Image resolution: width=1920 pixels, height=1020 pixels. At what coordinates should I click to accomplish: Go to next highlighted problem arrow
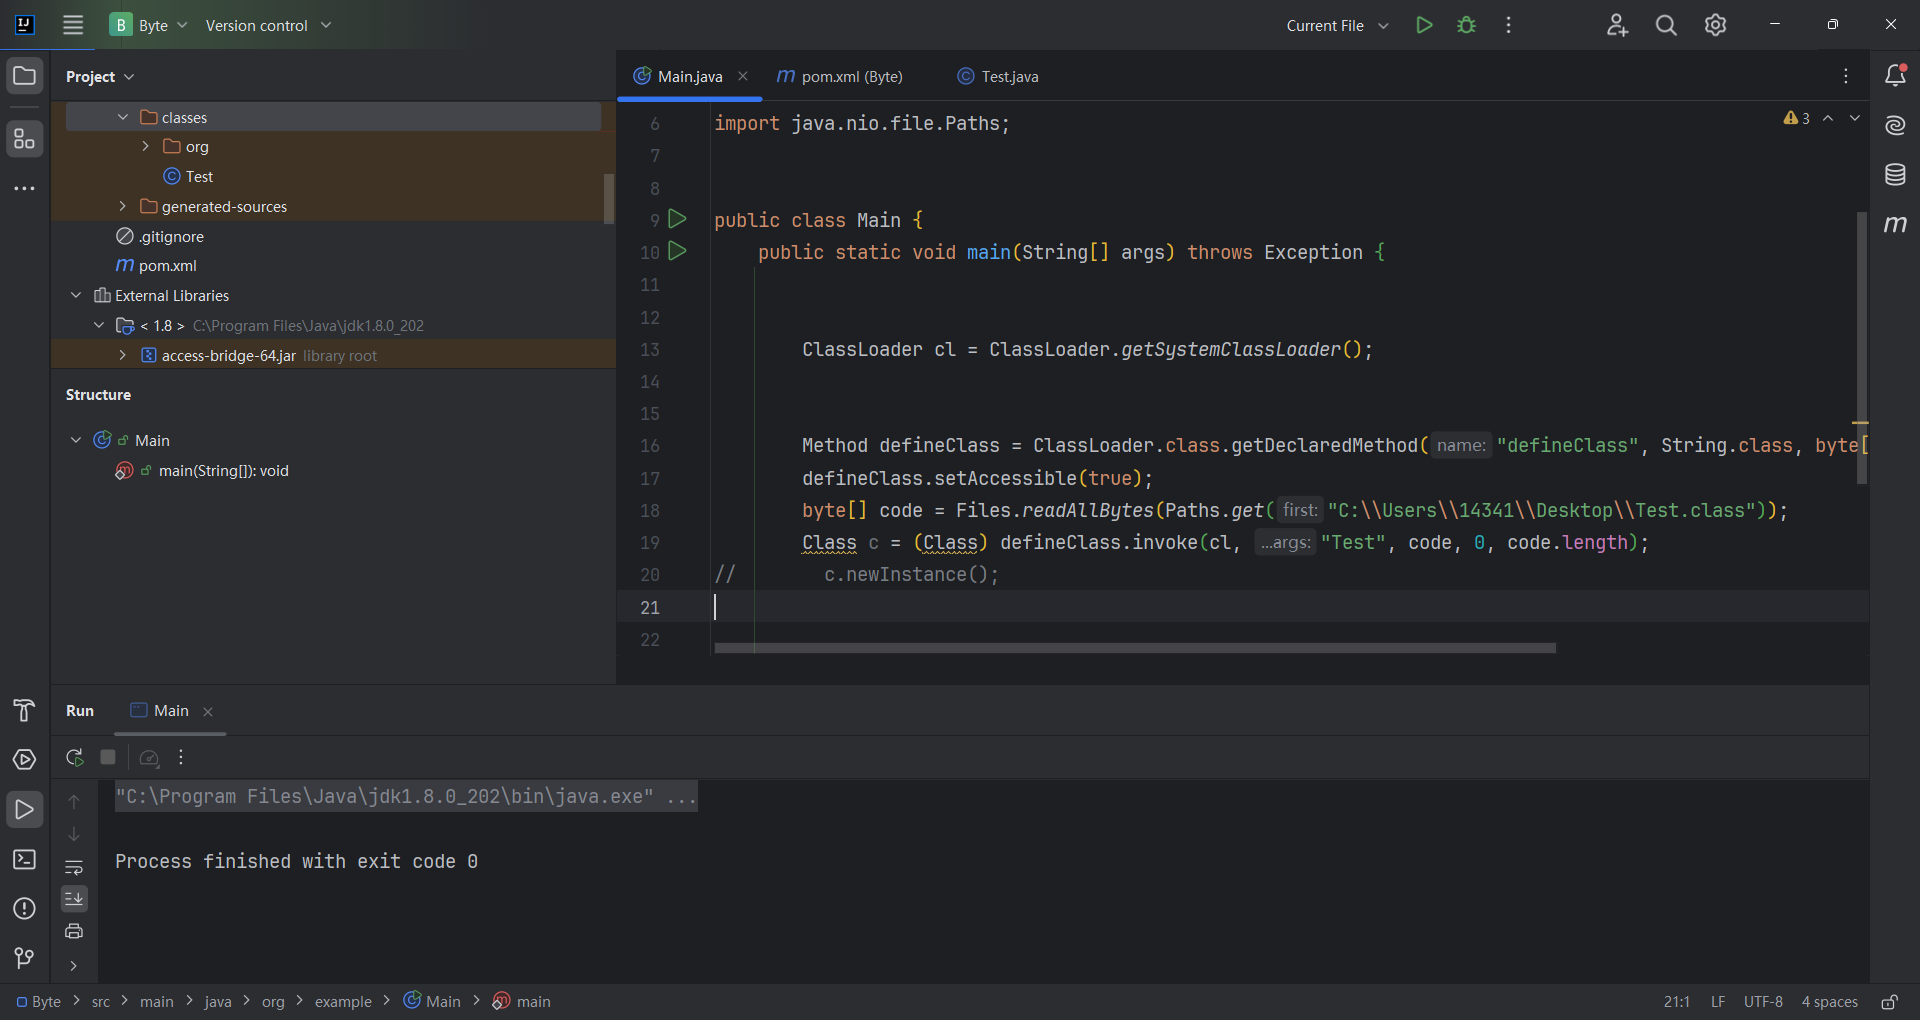1855,118
